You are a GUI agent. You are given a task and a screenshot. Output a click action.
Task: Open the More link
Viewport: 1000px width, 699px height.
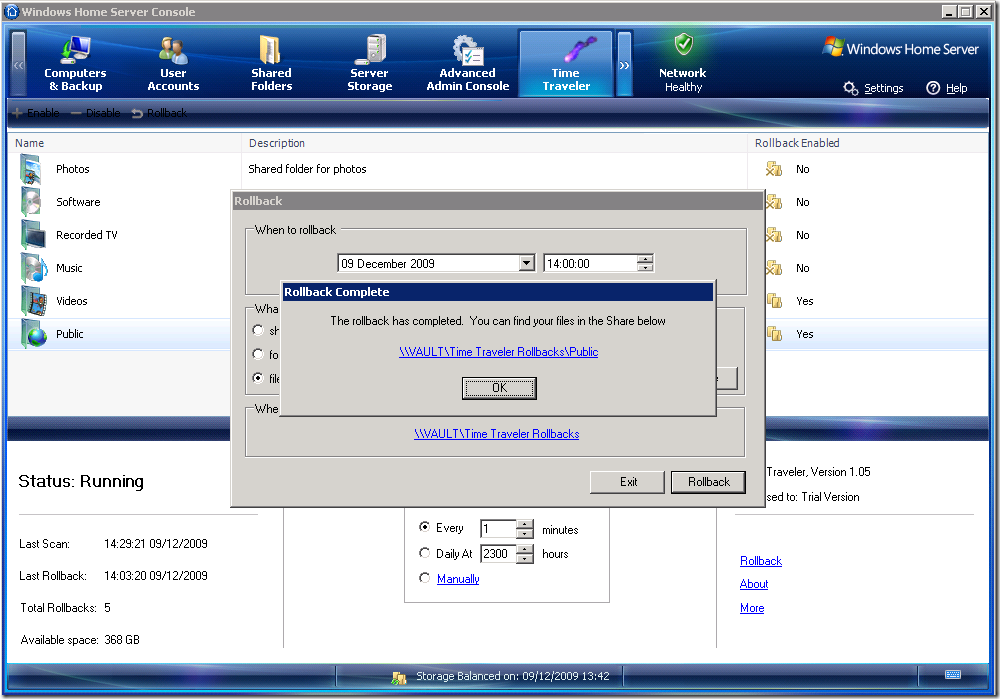752,608
